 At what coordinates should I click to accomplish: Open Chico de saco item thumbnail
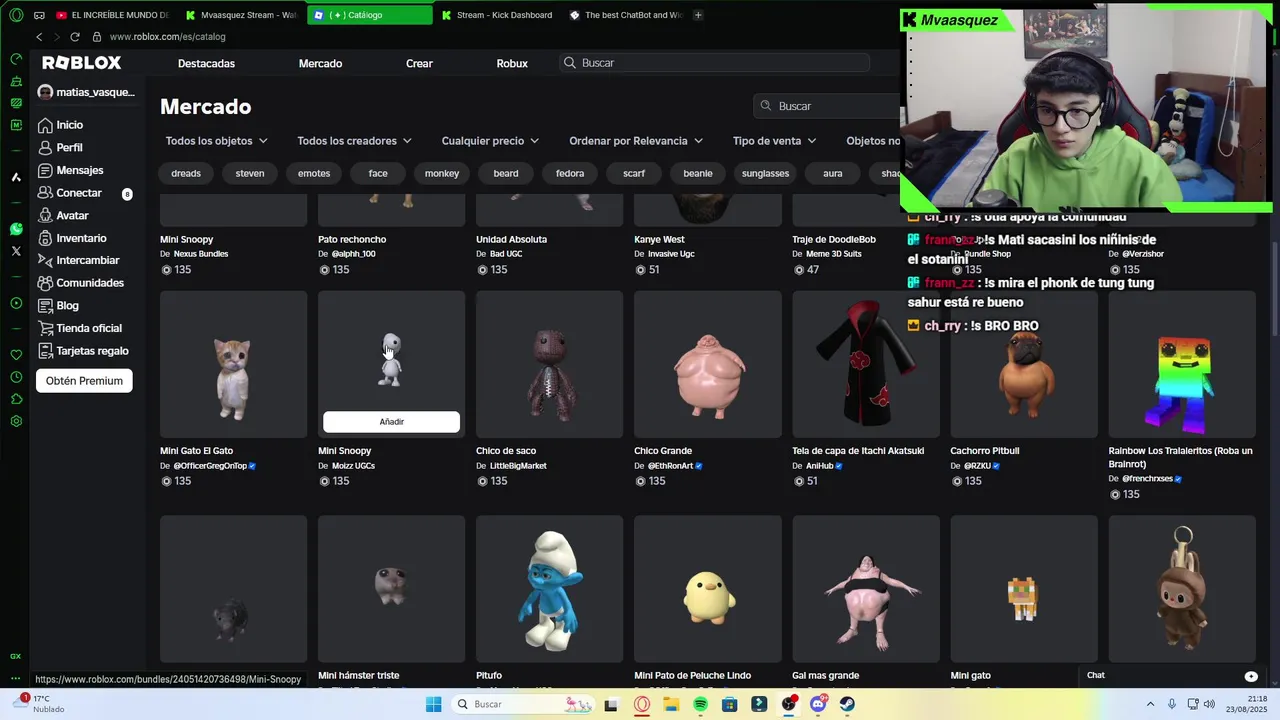point(549,364)
